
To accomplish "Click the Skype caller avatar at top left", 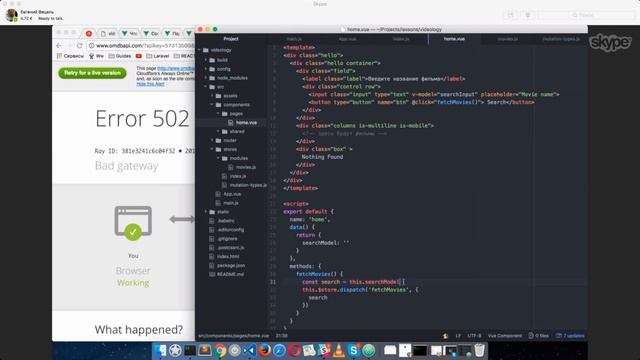I will click(11, 15).
